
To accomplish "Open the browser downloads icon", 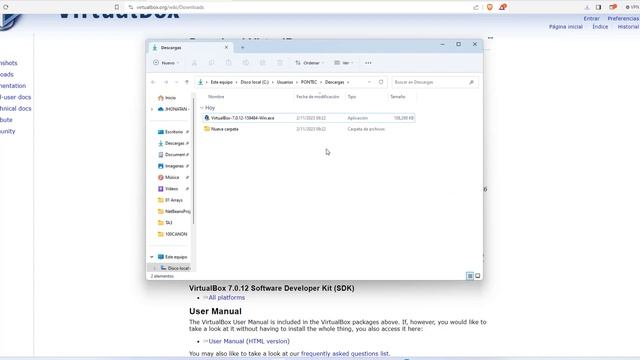I will pos(587,7).
